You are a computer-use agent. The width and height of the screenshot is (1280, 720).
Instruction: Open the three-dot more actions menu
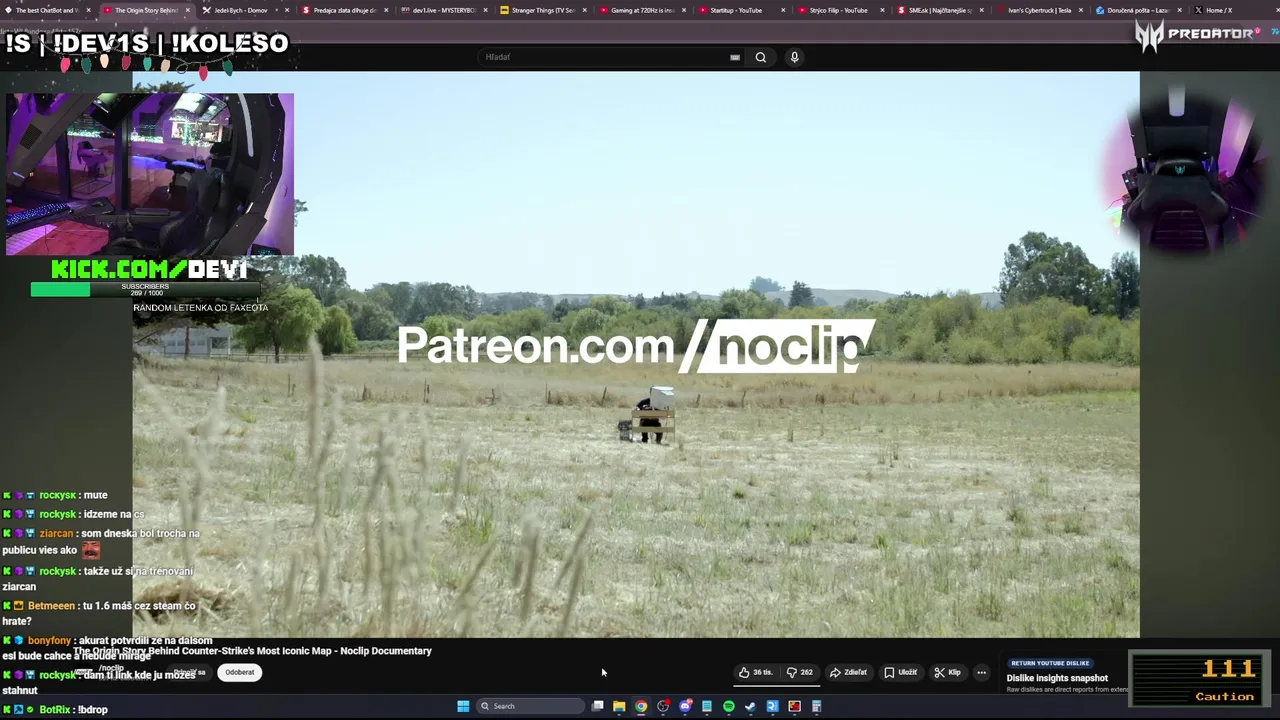[981, 672]
